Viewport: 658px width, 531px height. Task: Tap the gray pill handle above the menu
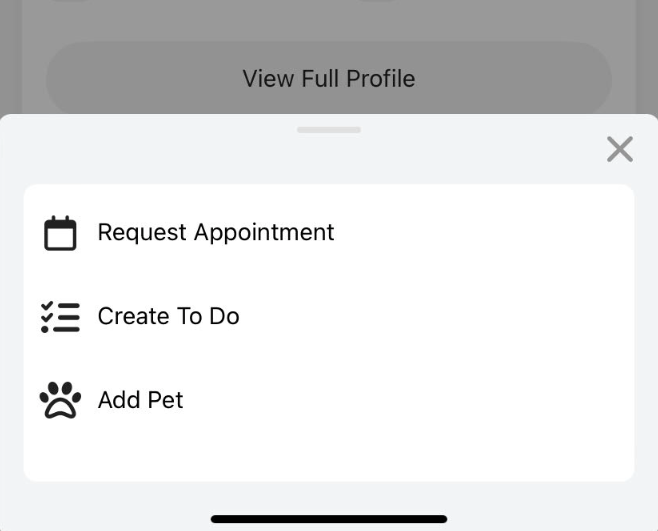point(329,130)
